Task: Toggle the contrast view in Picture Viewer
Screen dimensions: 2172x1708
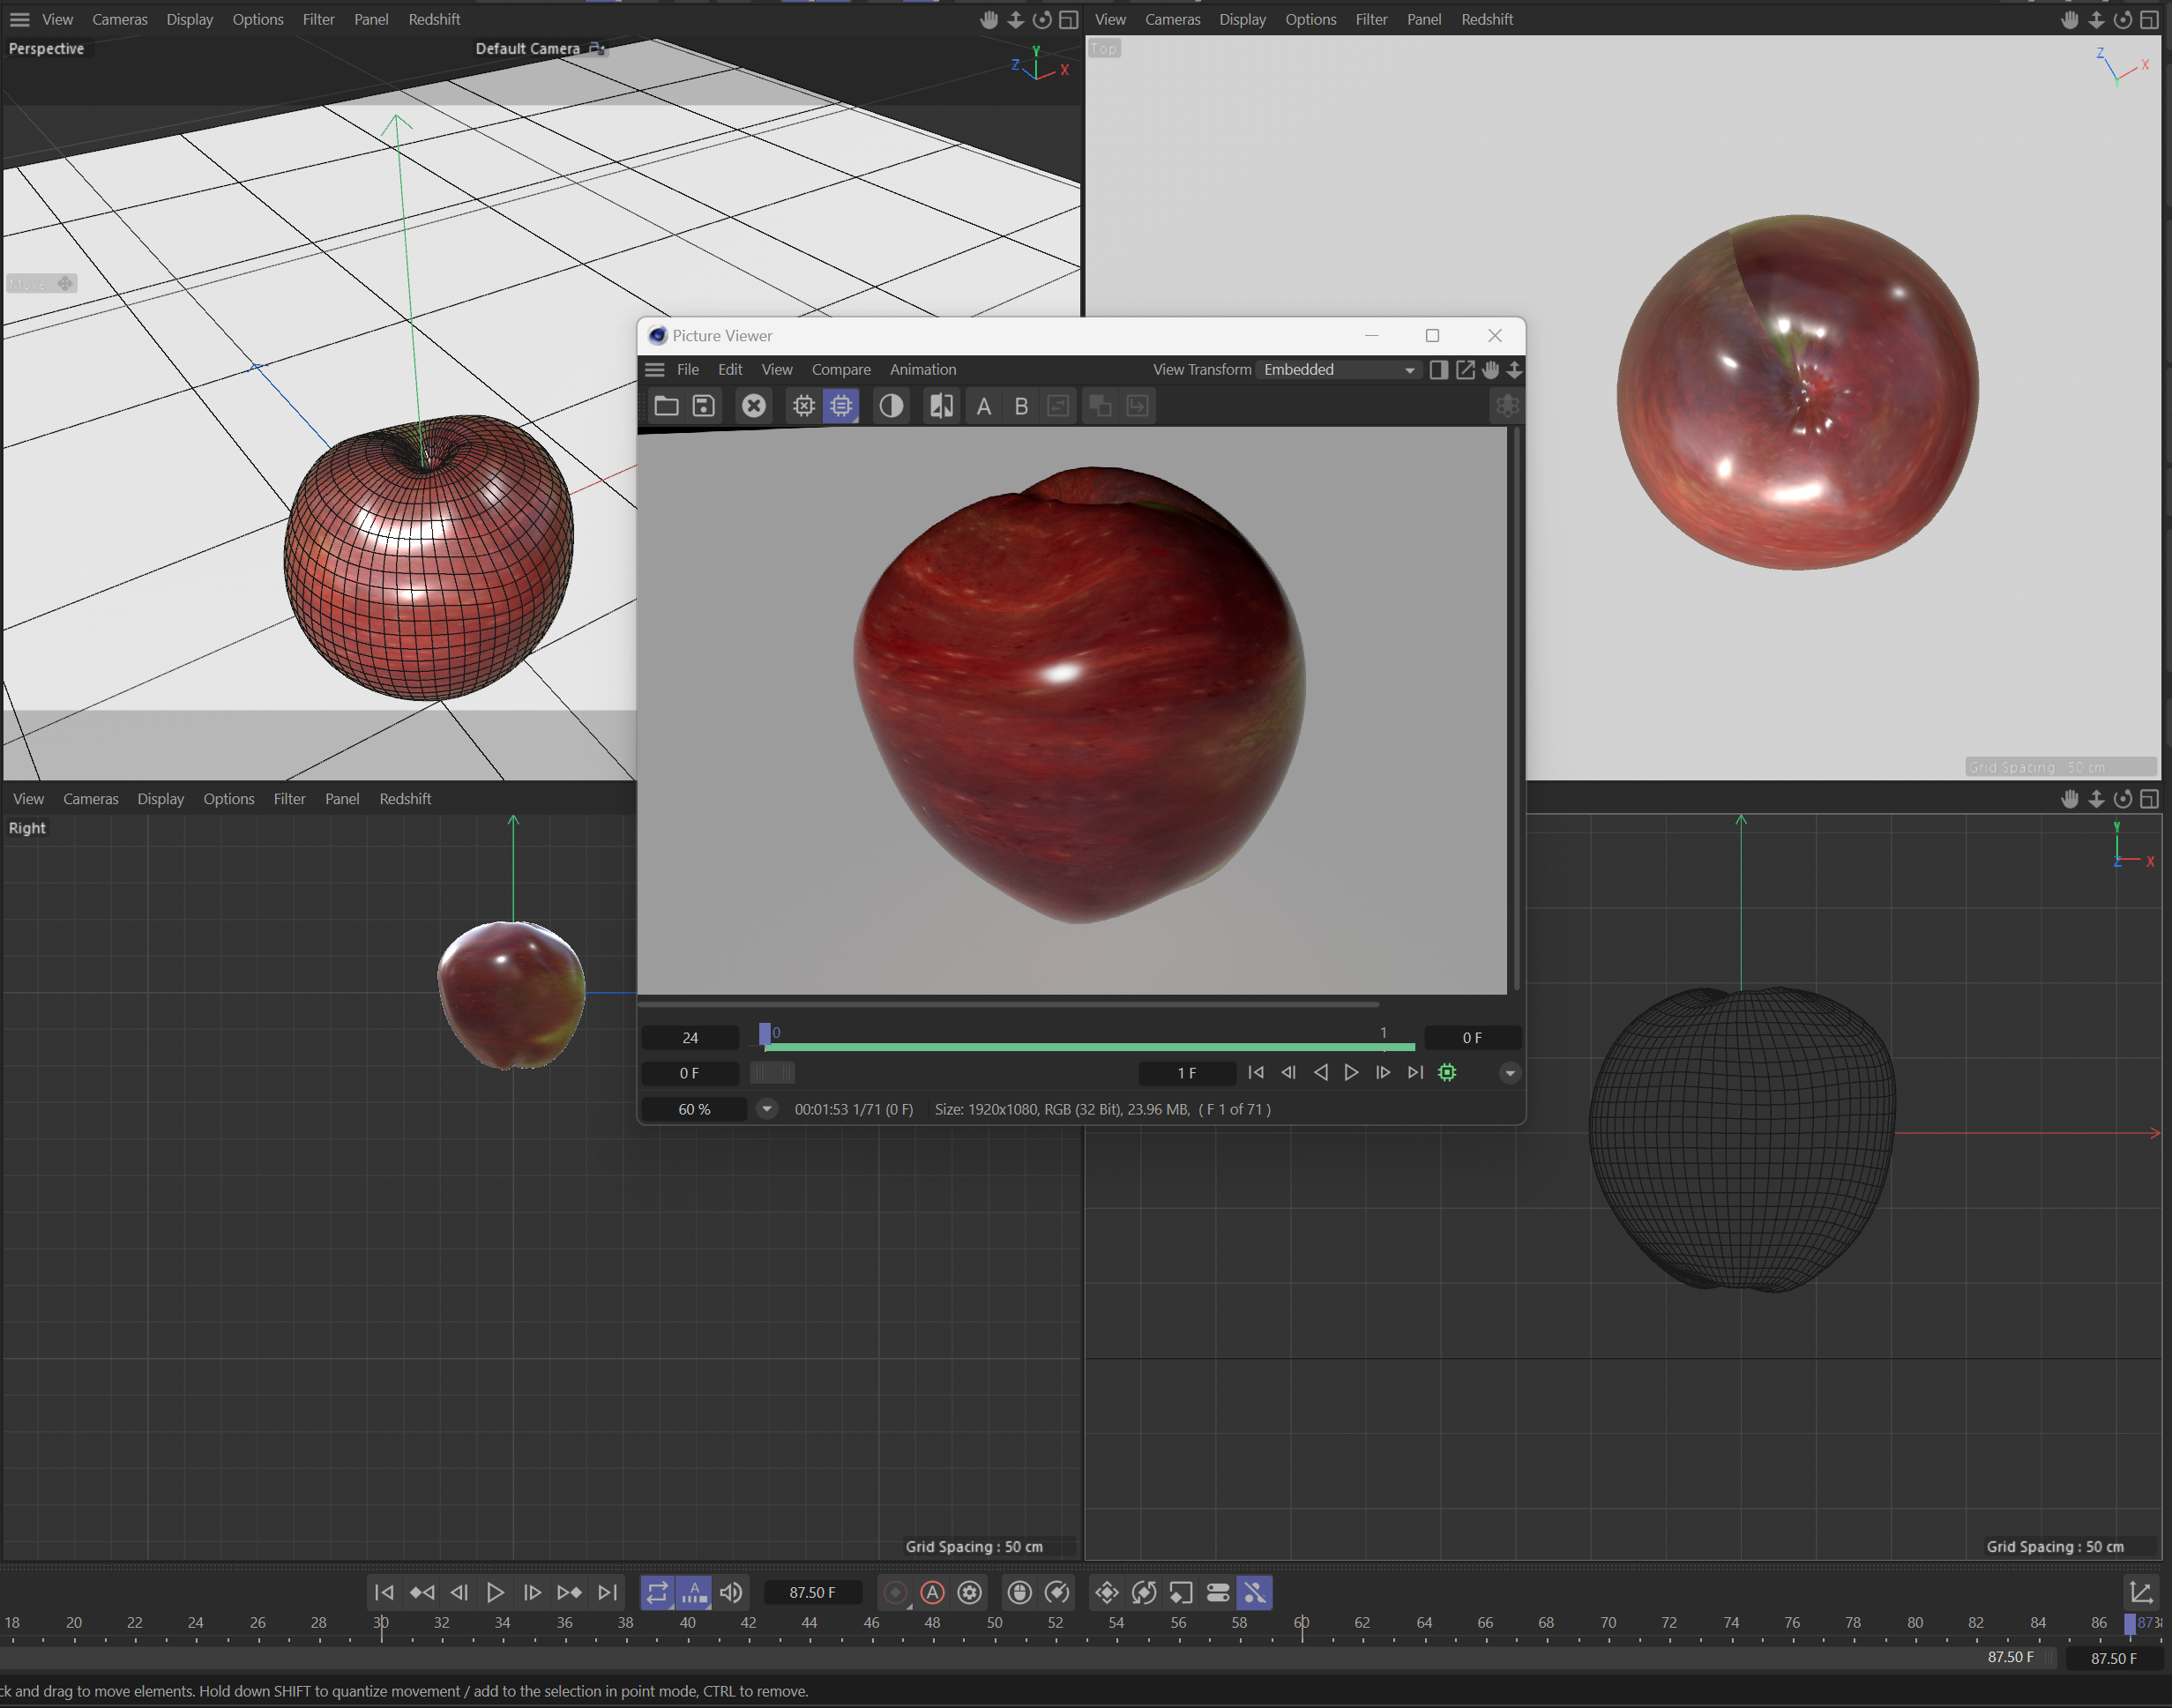Action: (x=891, y=405)
